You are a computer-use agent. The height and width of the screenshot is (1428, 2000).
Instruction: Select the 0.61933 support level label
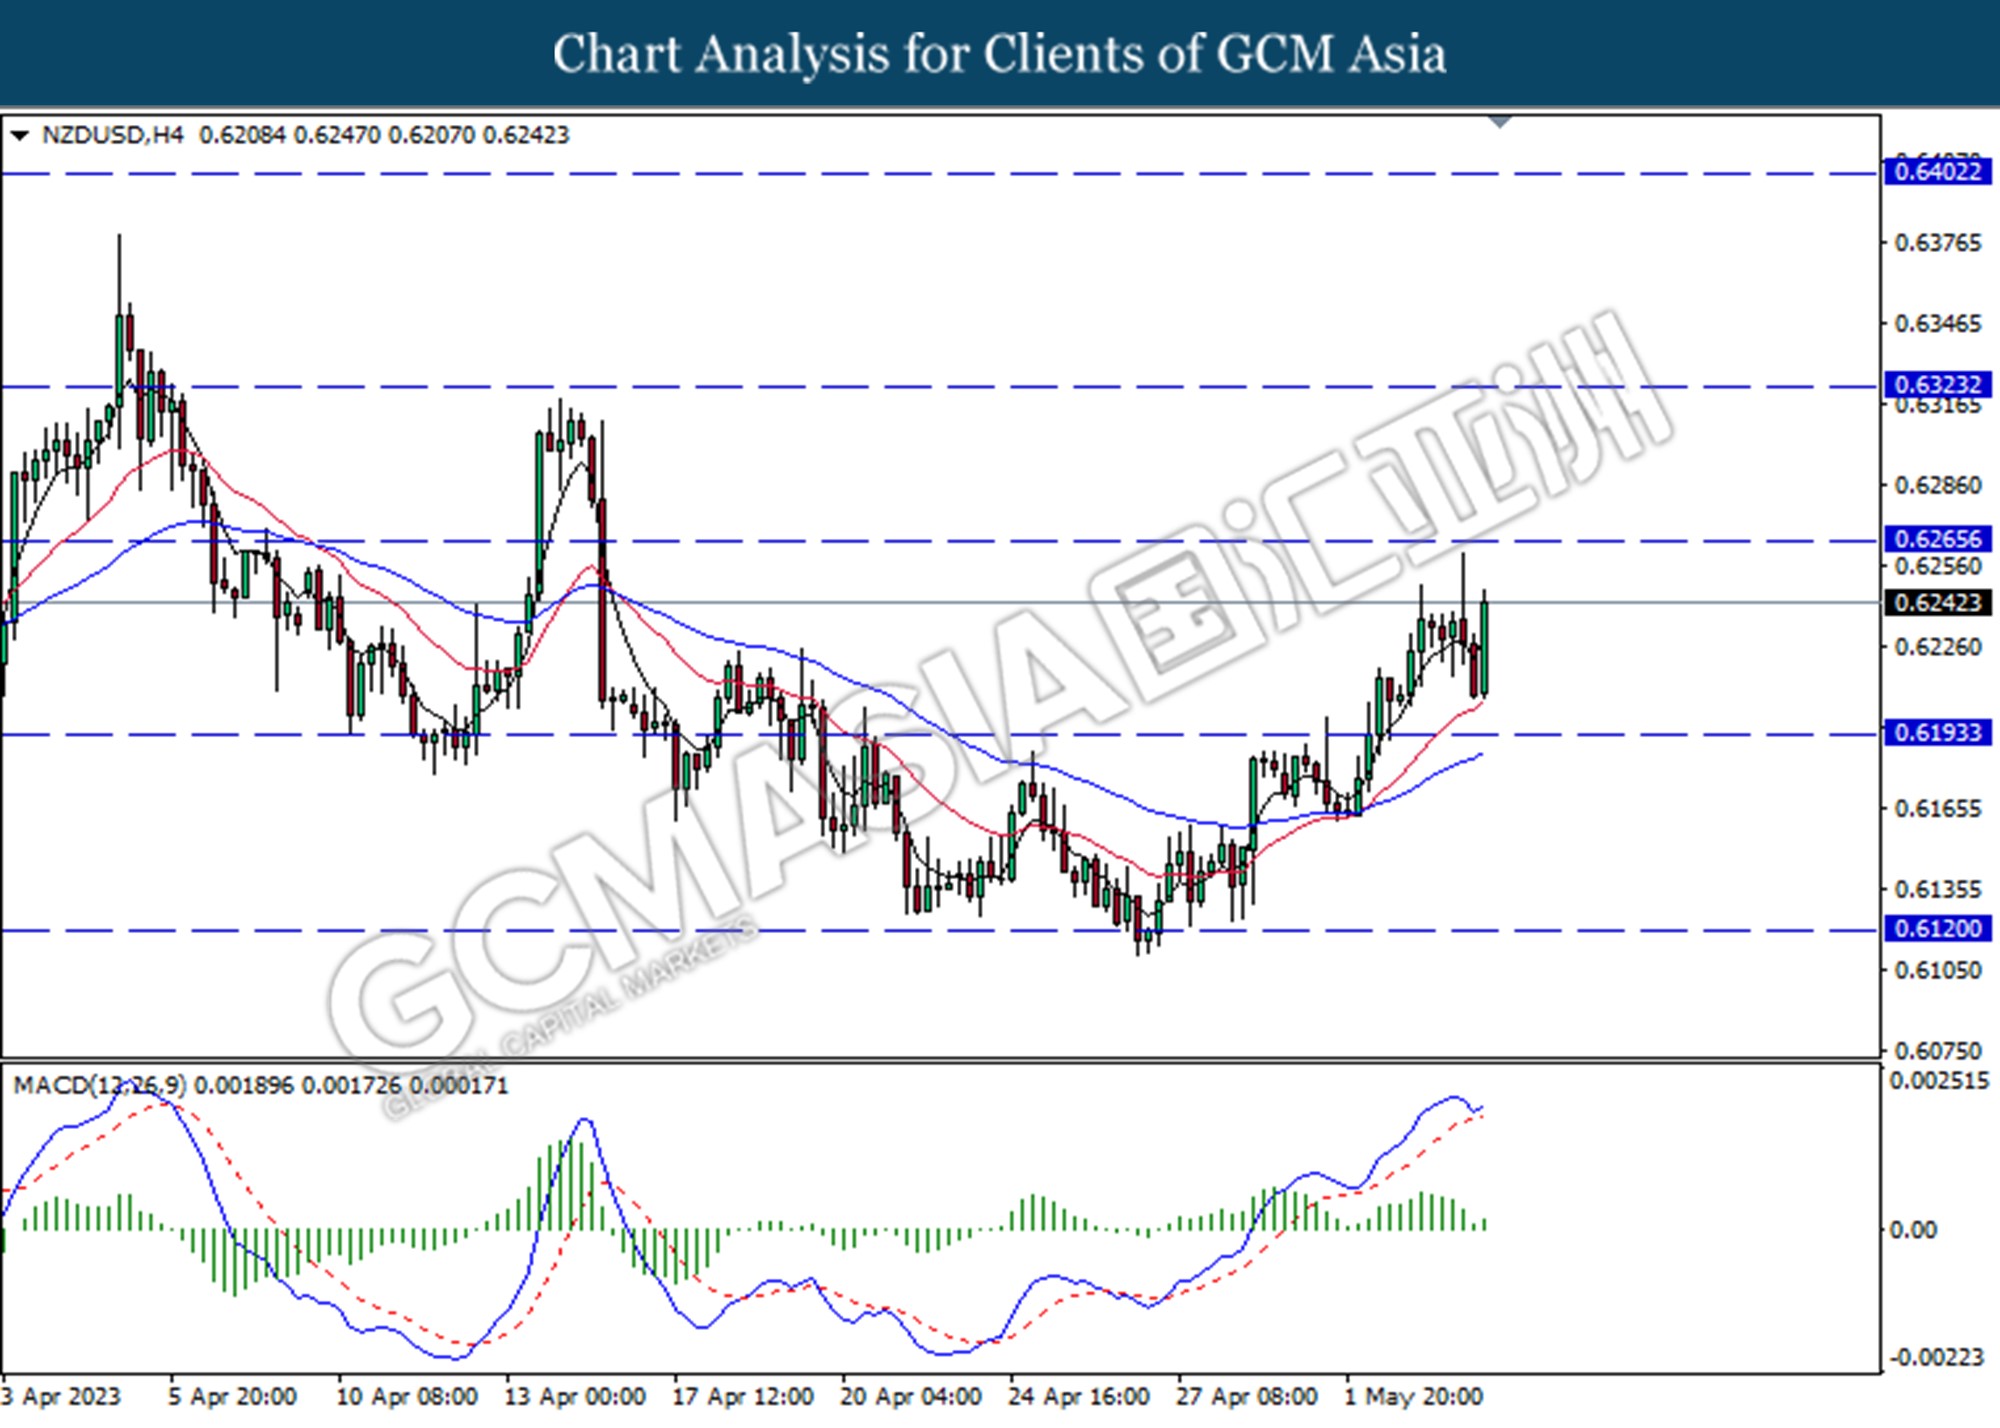point(1938,733)
